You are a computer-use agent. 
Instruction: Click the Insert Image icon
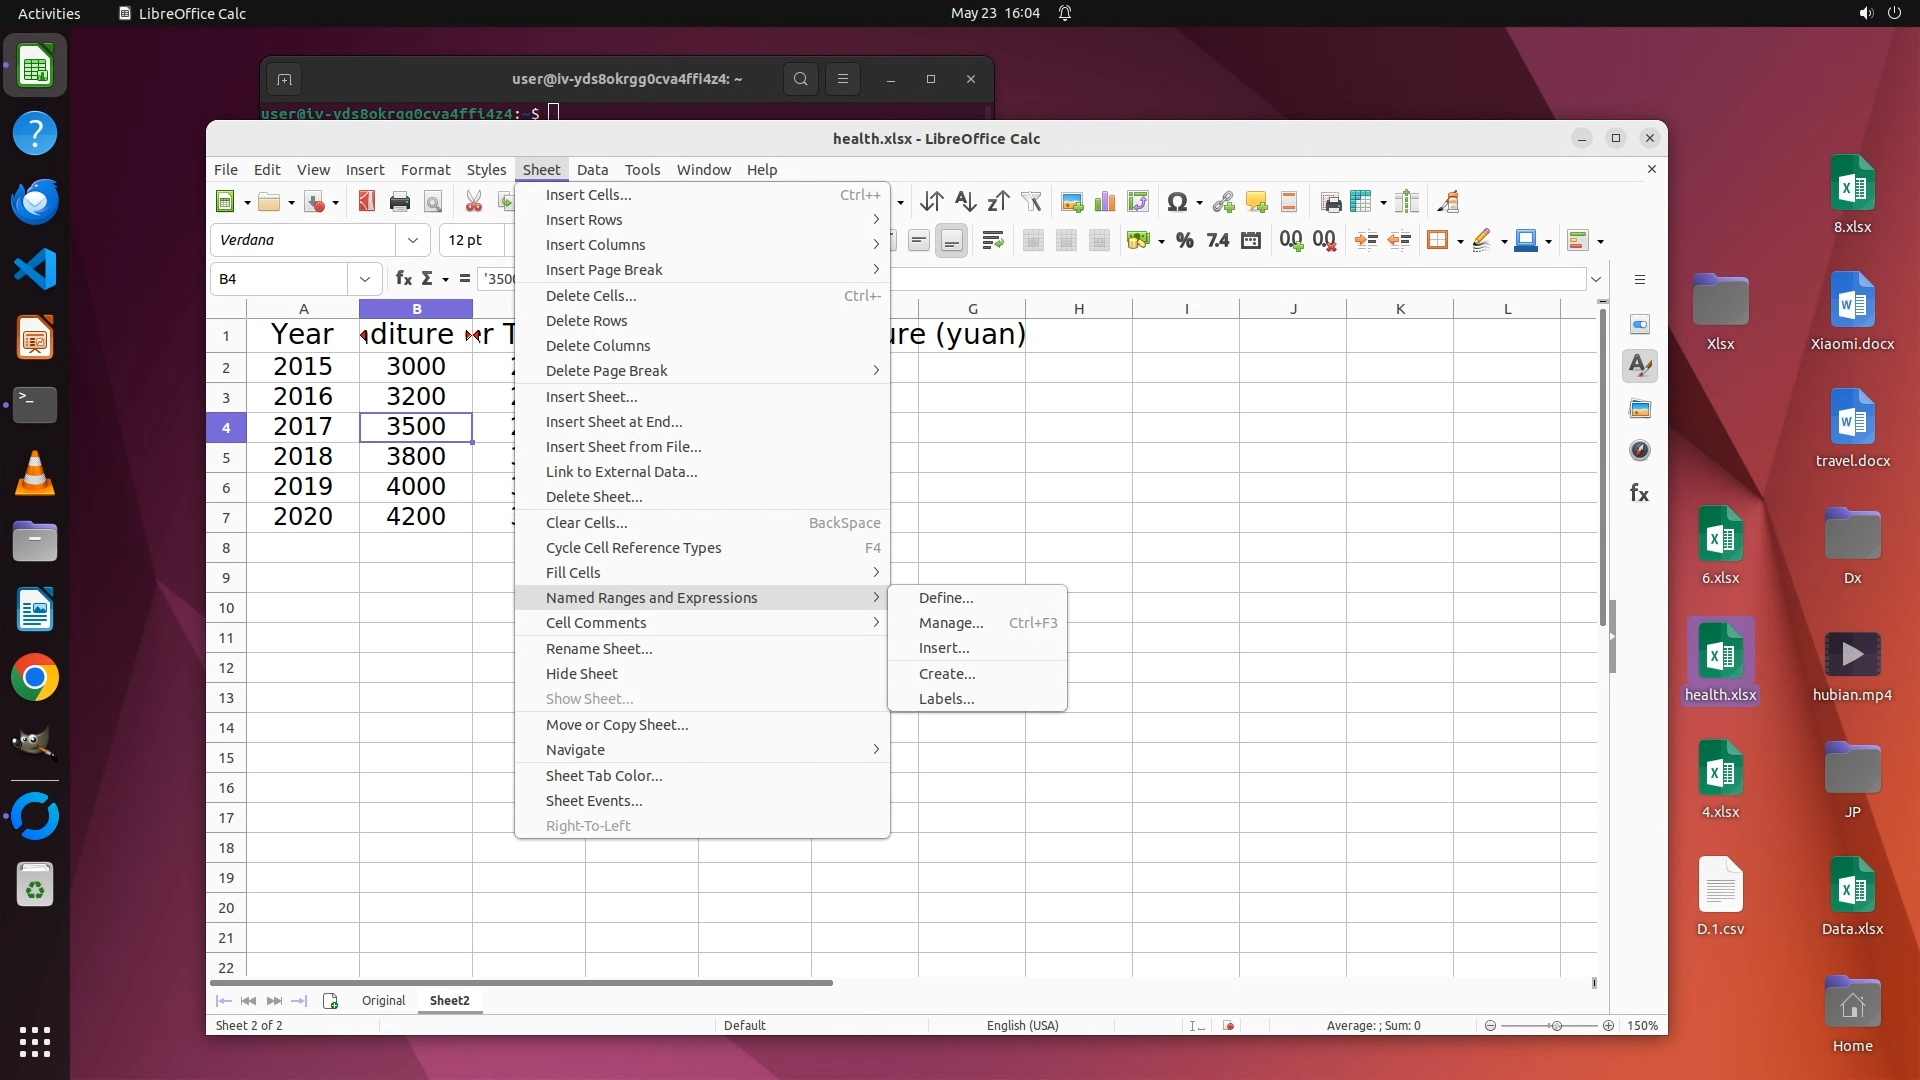(x=1072, y=202)
